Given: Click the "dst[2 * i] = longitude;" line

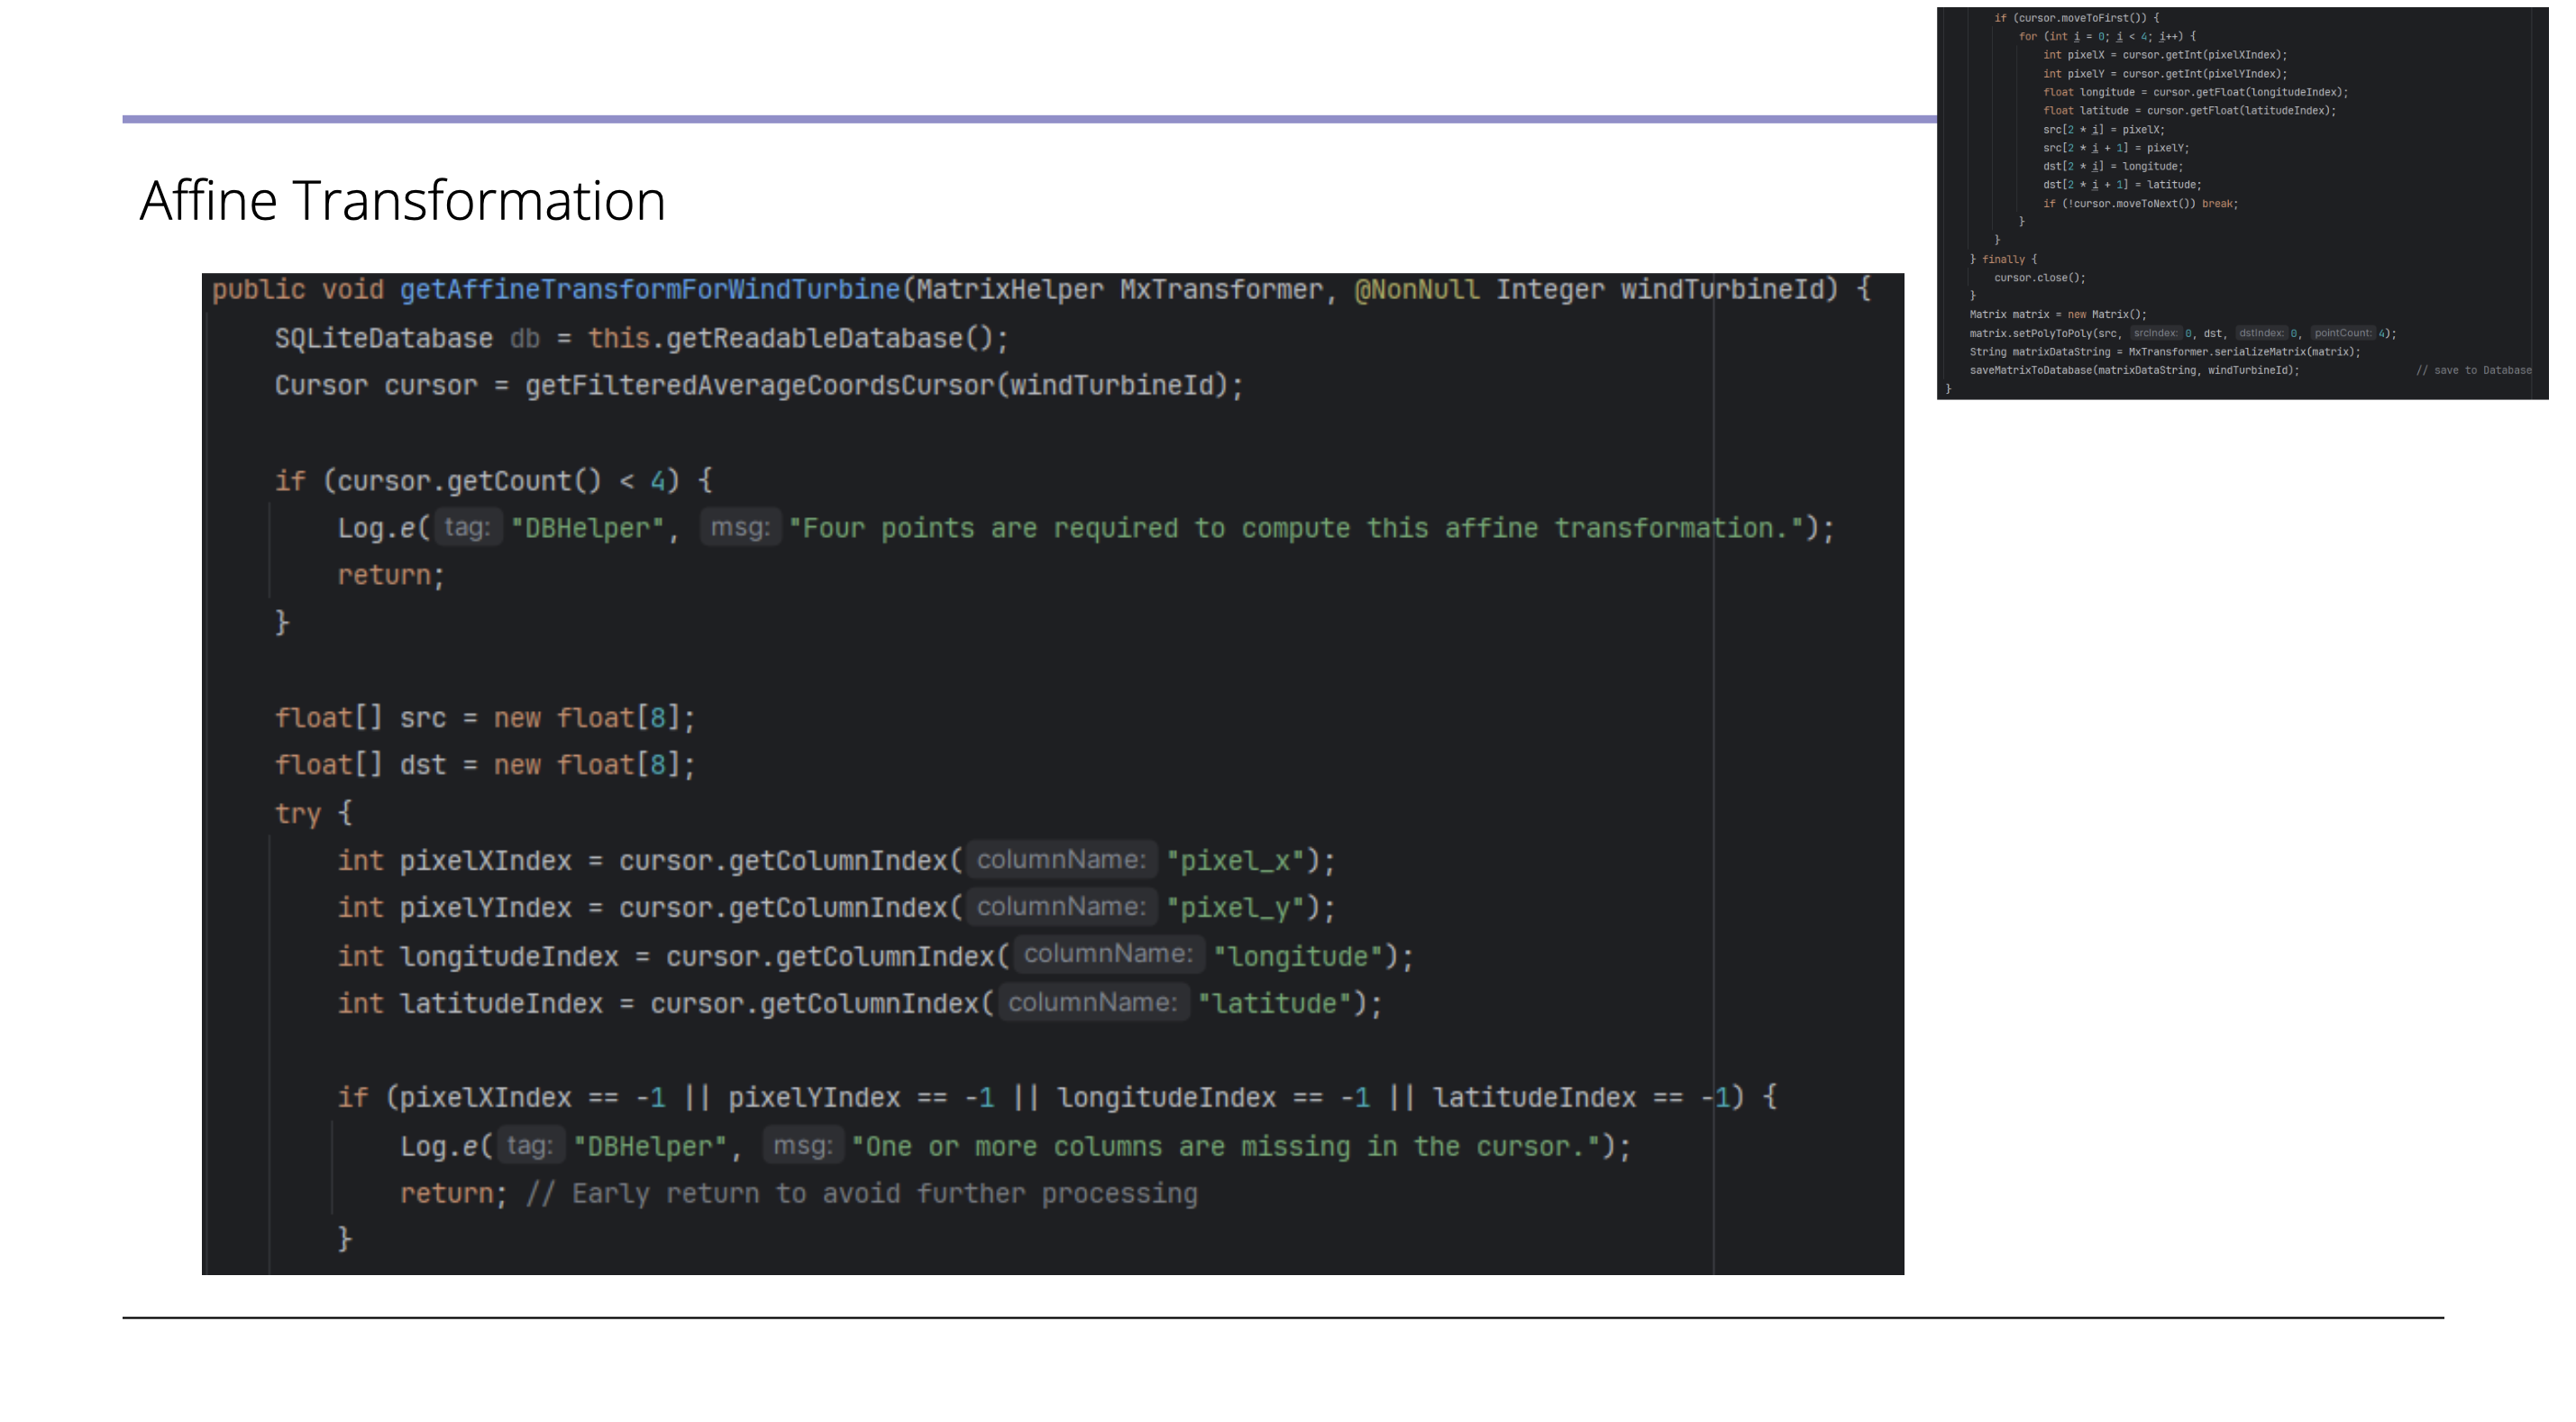Looking at the screenshot, I should 2112,167.
